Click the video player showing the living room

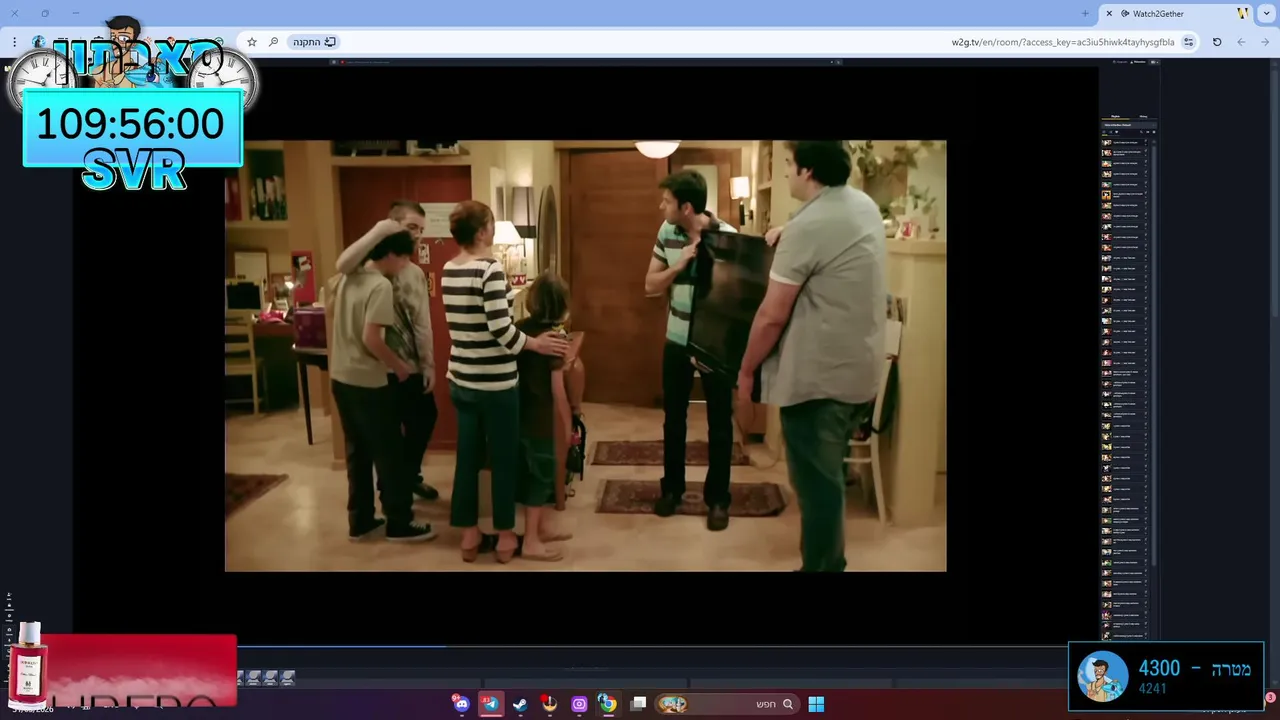coord(585,355)
